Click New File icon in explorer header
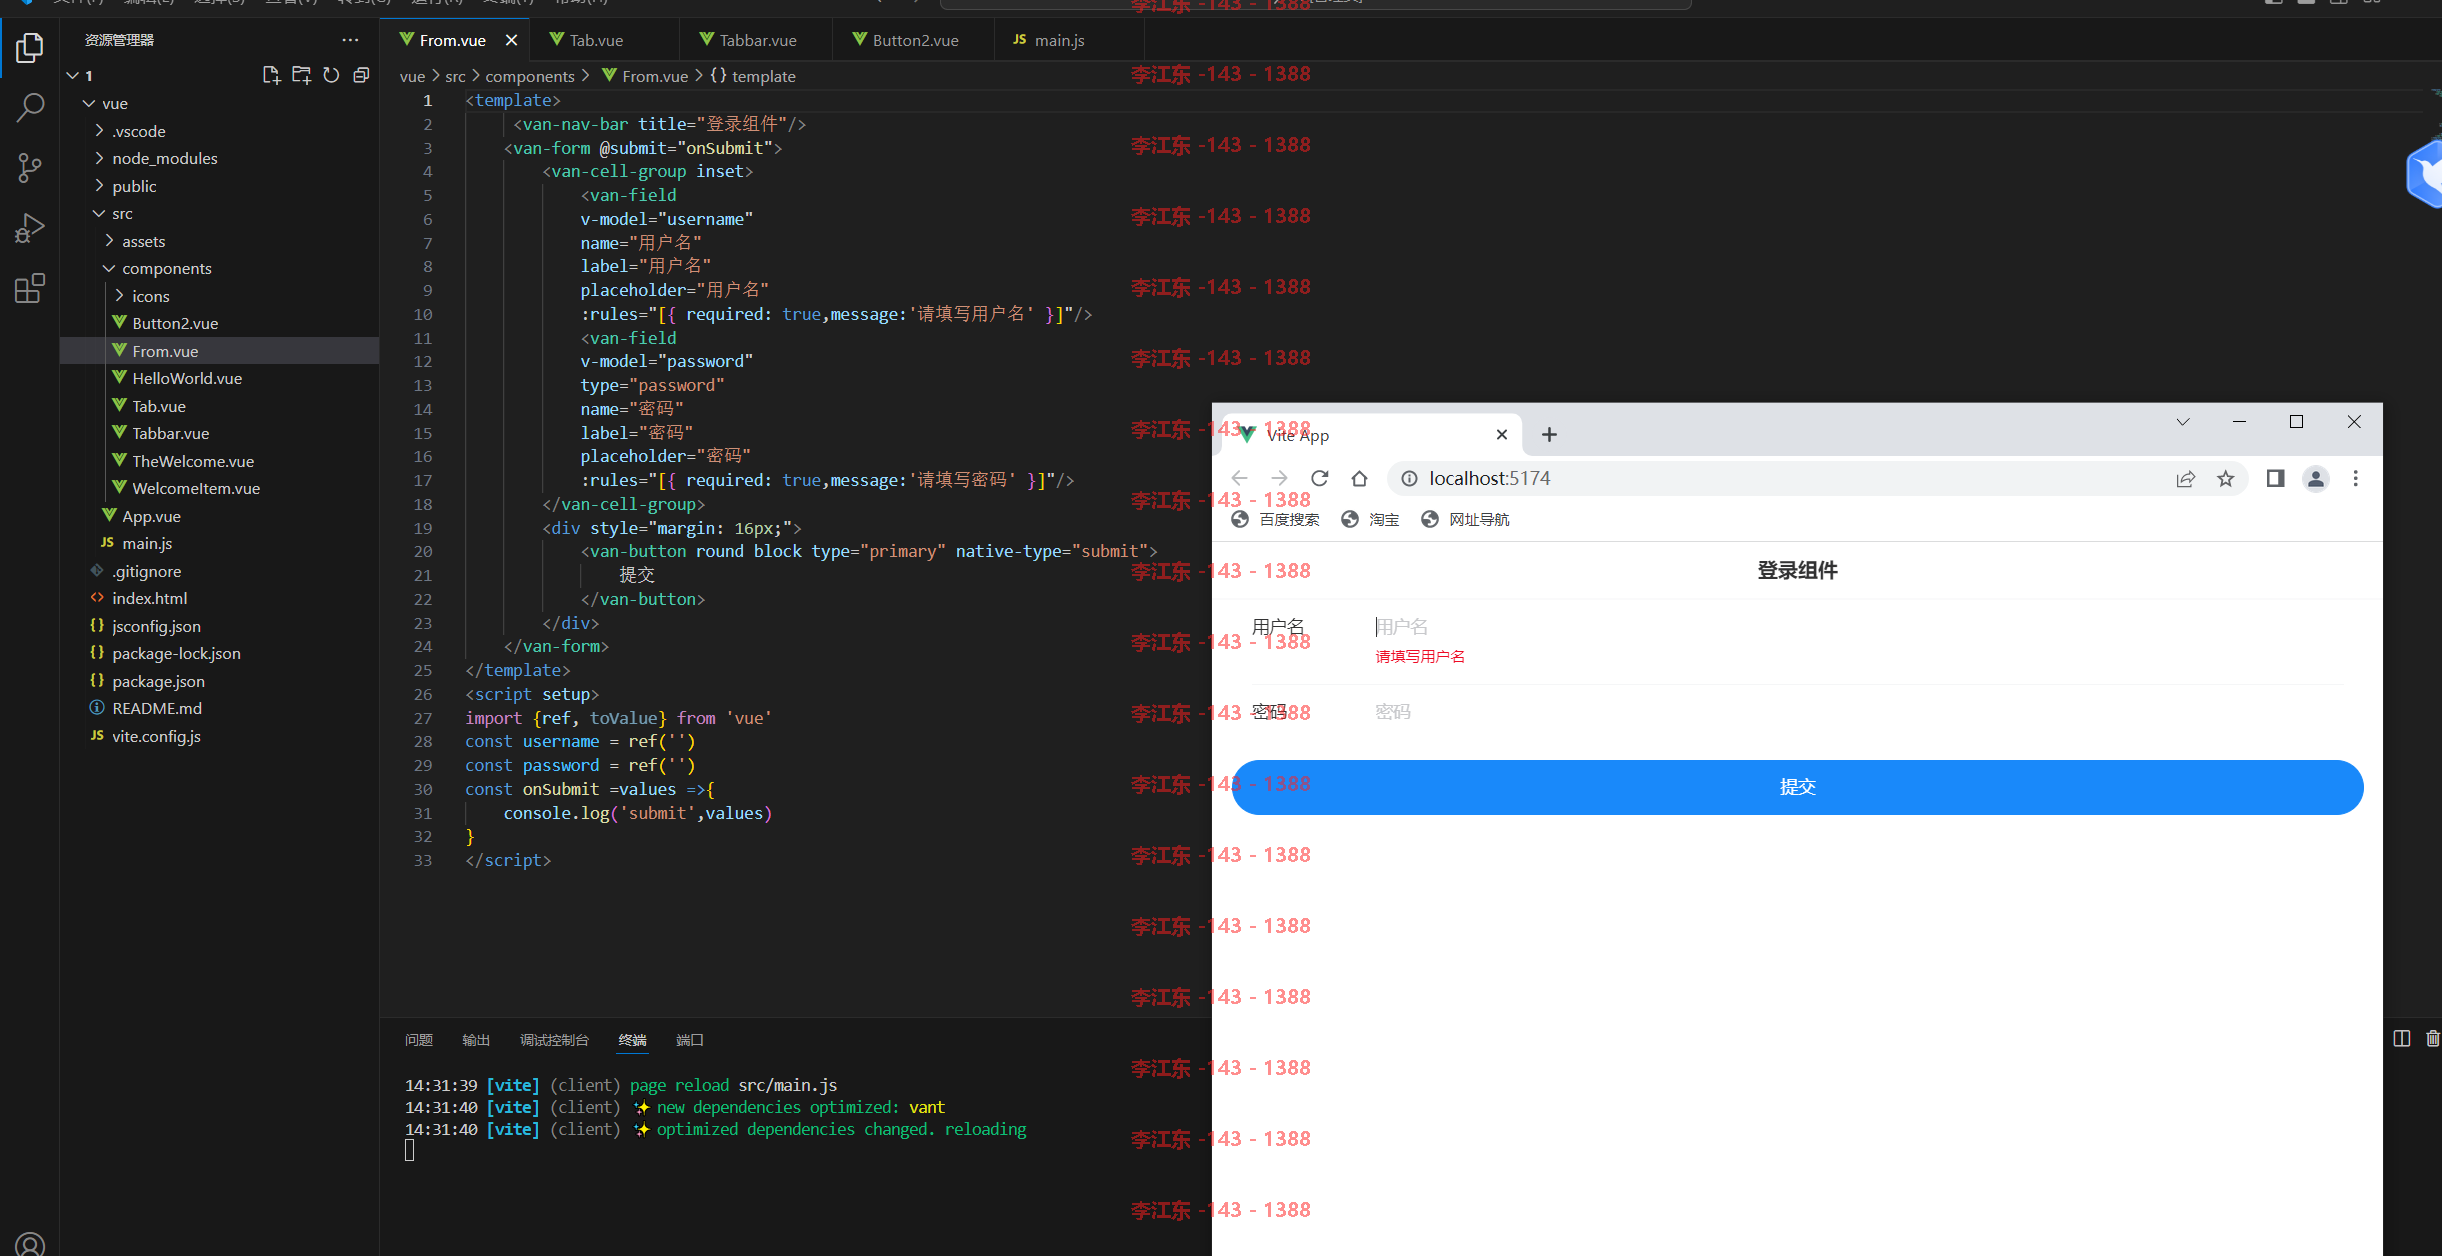 tap(271, 75)
